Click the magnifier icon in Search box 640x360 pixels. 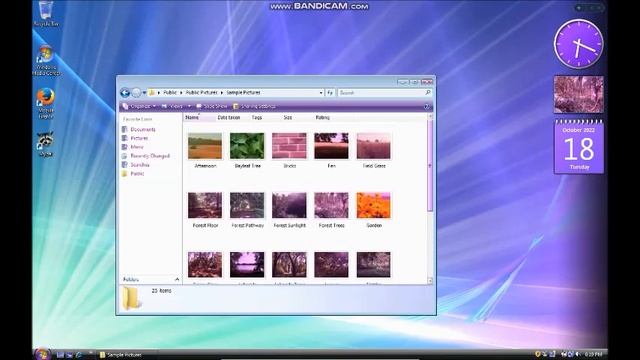click(x=428, y=93)
